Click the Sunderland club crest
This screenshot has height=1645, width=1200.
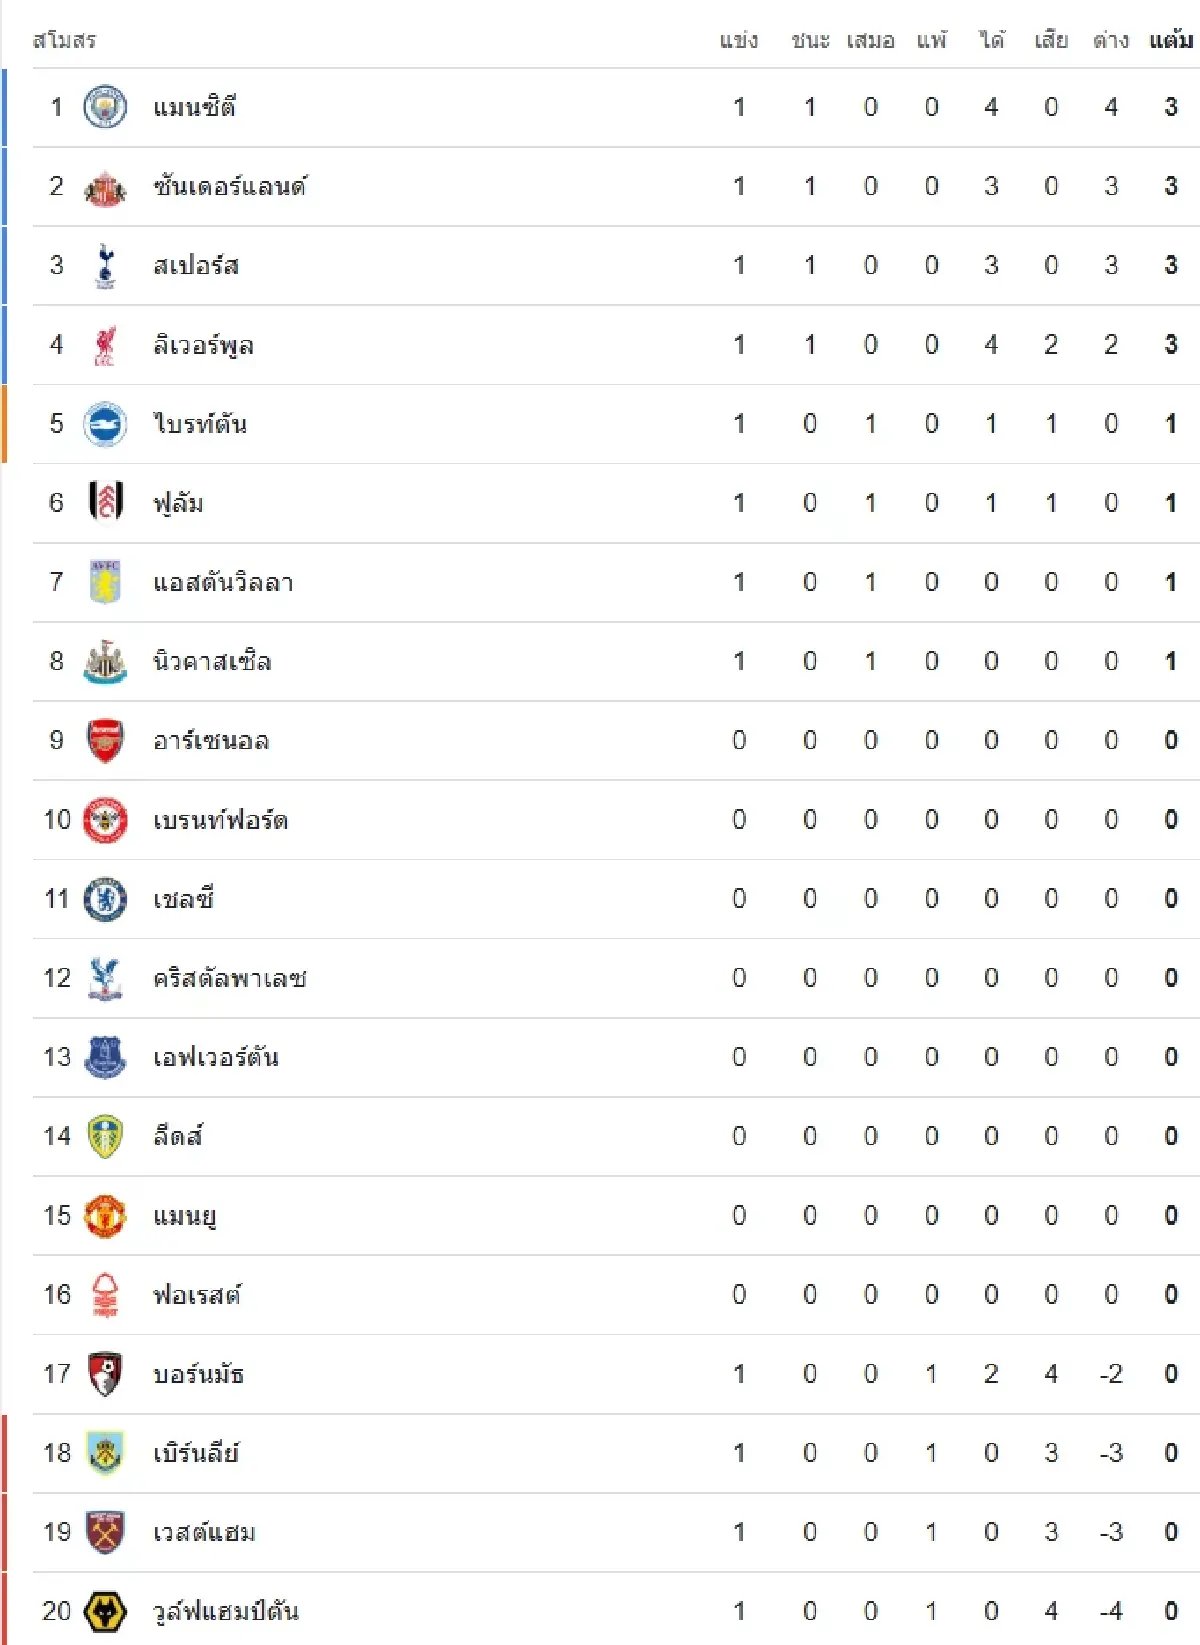(105, 187)
